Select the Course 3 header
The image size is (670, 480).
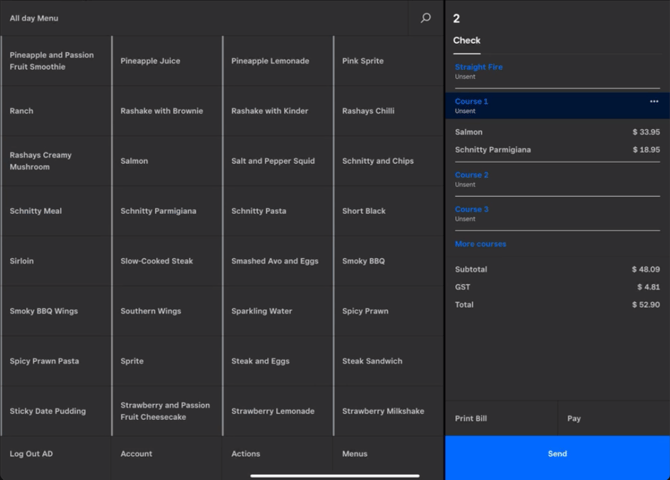472,210
